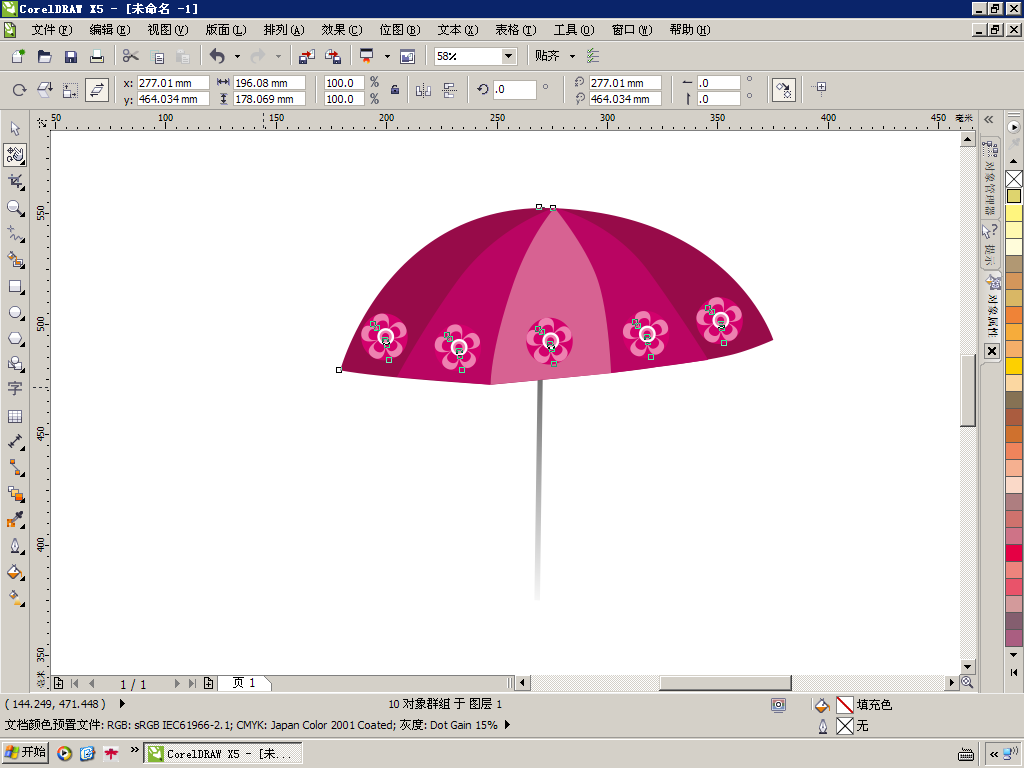The width and height of the screenshot is (1024, 768).
Task: Apply the no-fill X swatch
Action: coord(1014,179)
